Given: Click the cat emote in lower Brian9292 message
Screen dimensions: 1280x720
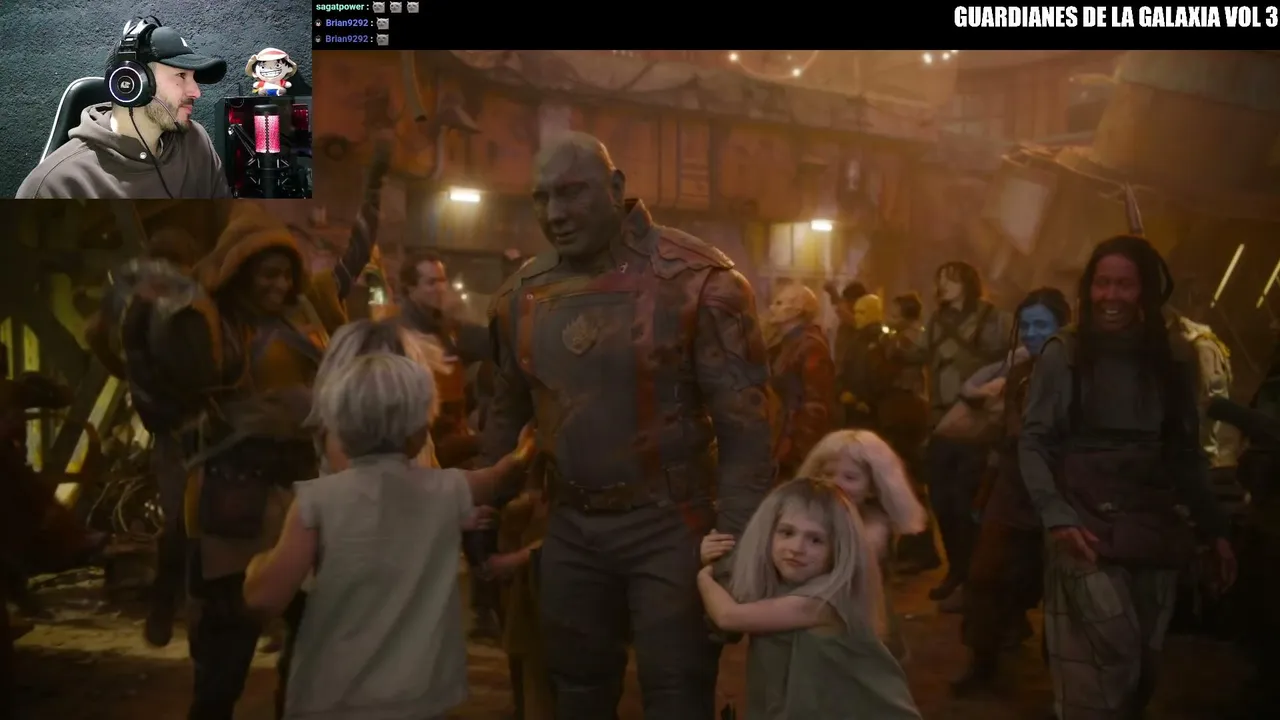Looking at the screenshot, I should (x=383, y=39).
